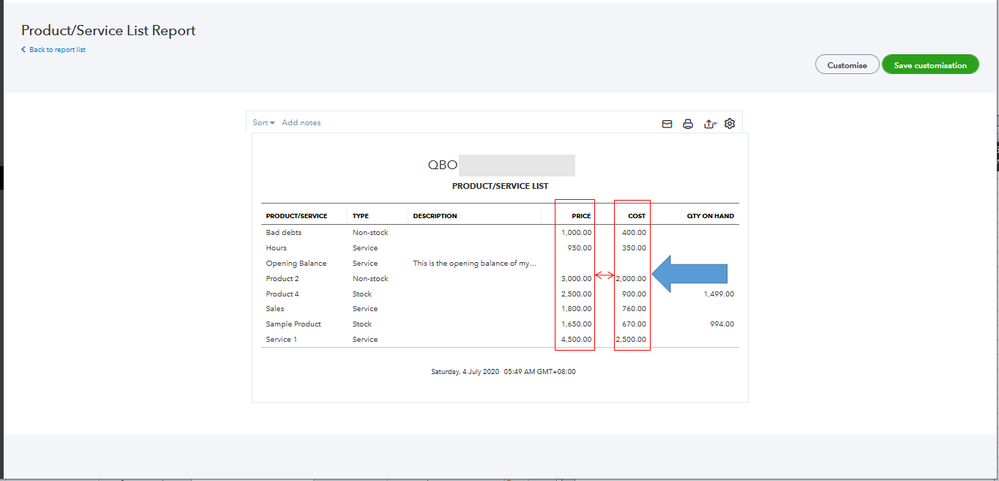Viewport: 999px width, 481px height.
Task: Click cost 350.00 for Hours
Action: point(634,248)
